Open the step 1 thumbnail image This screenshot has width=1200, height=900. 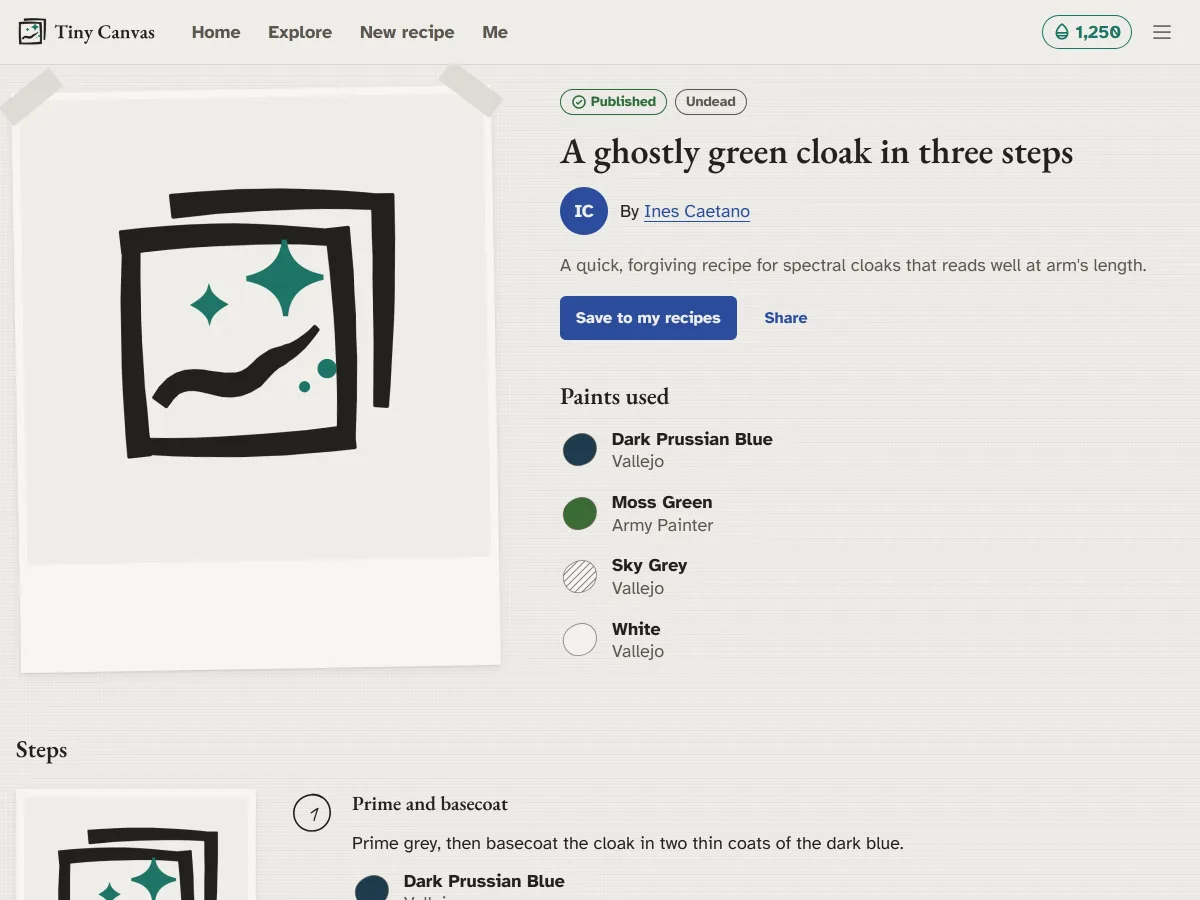[136, 845]
